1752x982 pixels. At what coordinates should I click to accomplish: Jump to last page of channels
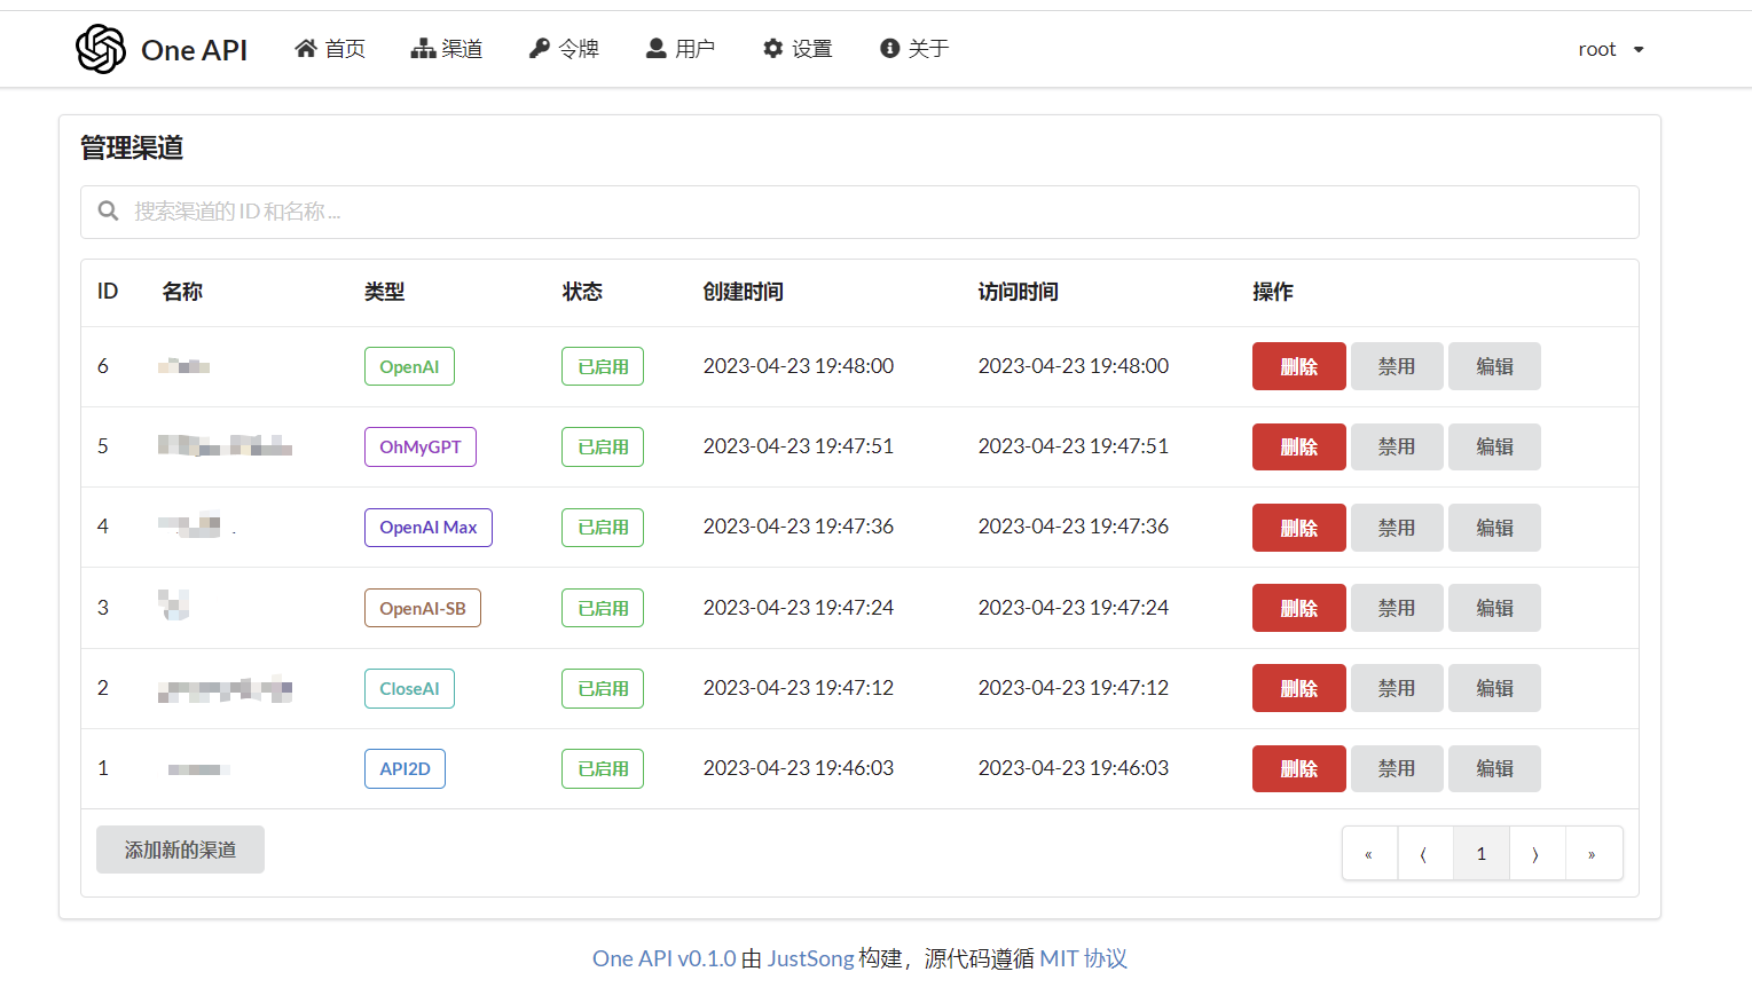(1592, 854)
